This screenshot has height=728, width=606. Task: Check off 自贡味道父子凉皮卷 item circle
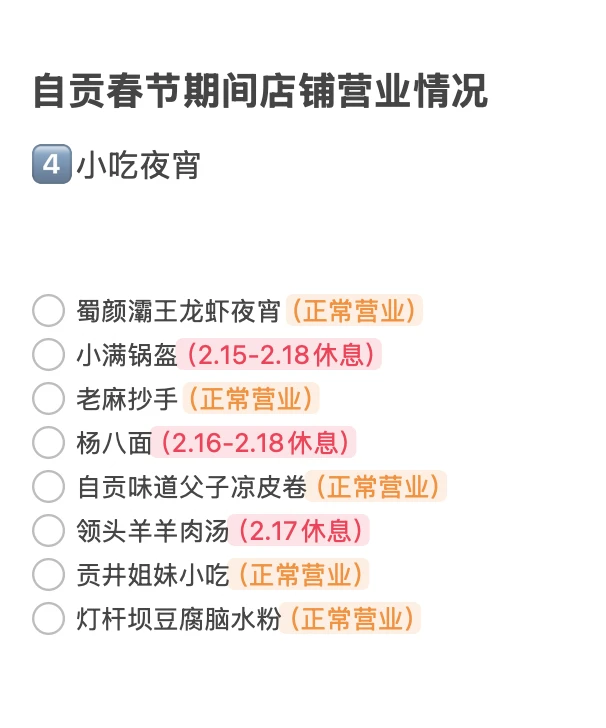click(x=48, y=486)
